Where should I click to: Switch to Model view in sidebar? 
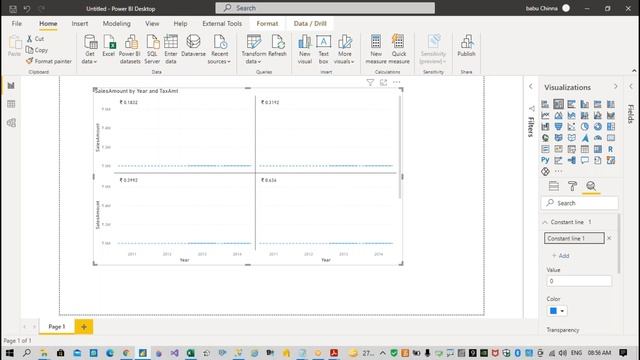click(11, 123)
